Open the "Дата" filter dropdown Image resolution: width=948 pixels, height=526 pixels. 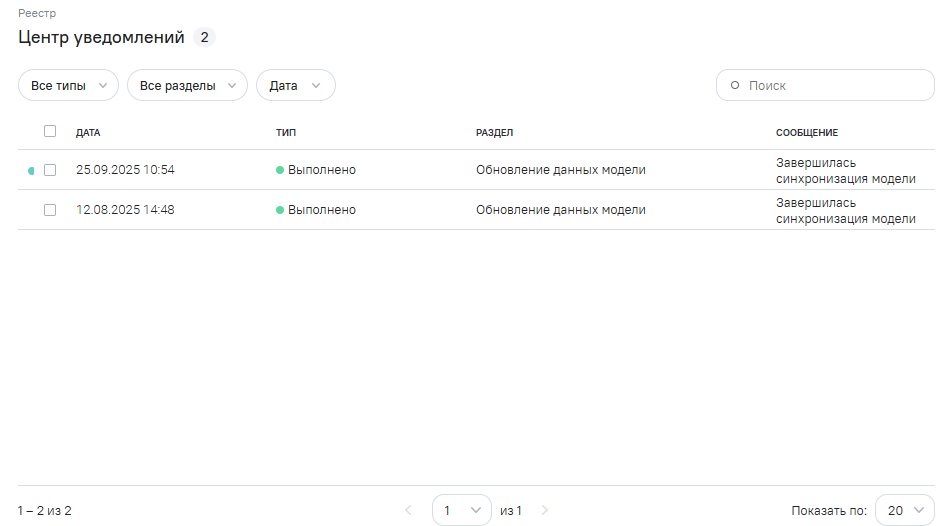pos(295,86)
